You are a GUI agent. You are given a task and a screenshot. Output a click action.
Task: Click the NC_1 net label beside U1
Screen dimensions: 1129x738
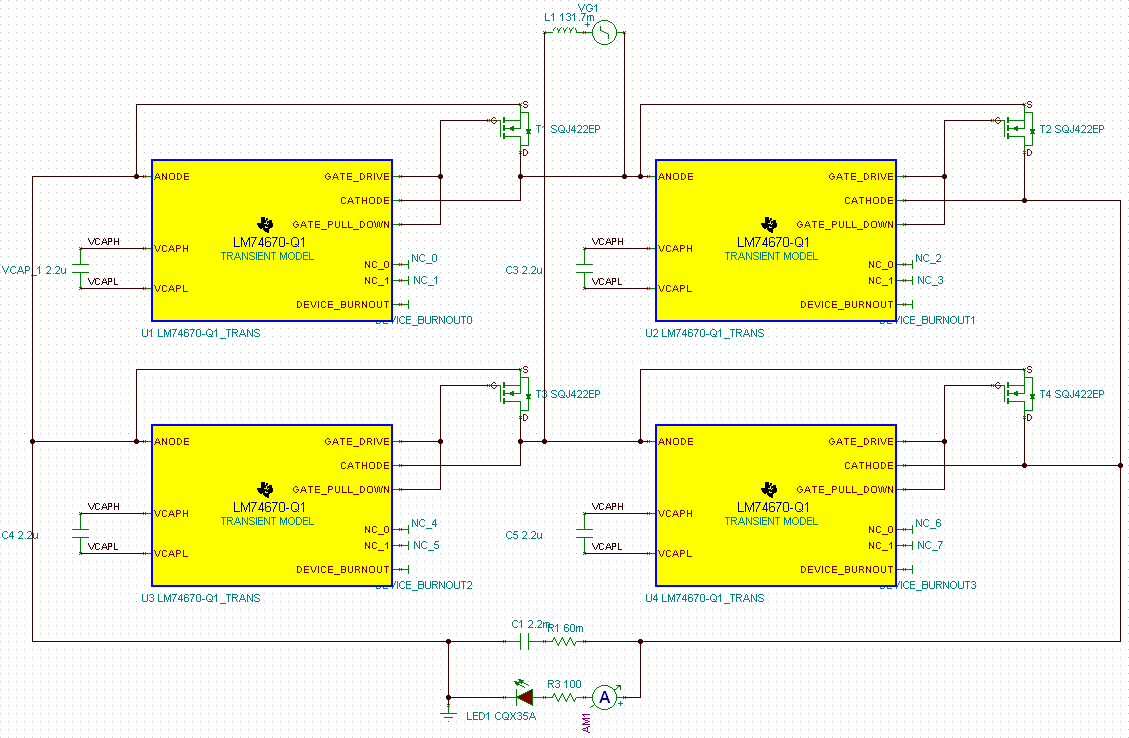426,281
